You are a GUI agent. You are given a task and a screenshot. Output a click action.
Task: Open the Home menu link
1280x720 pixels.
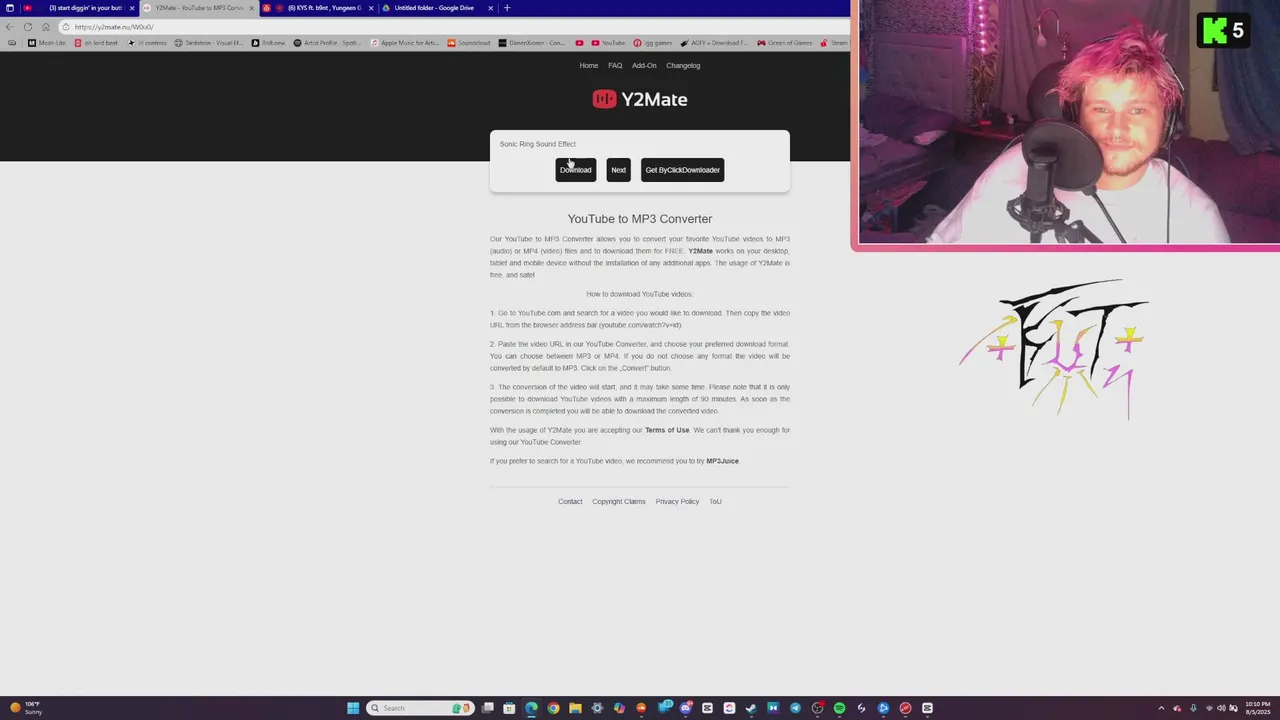(x=589, y=66)
